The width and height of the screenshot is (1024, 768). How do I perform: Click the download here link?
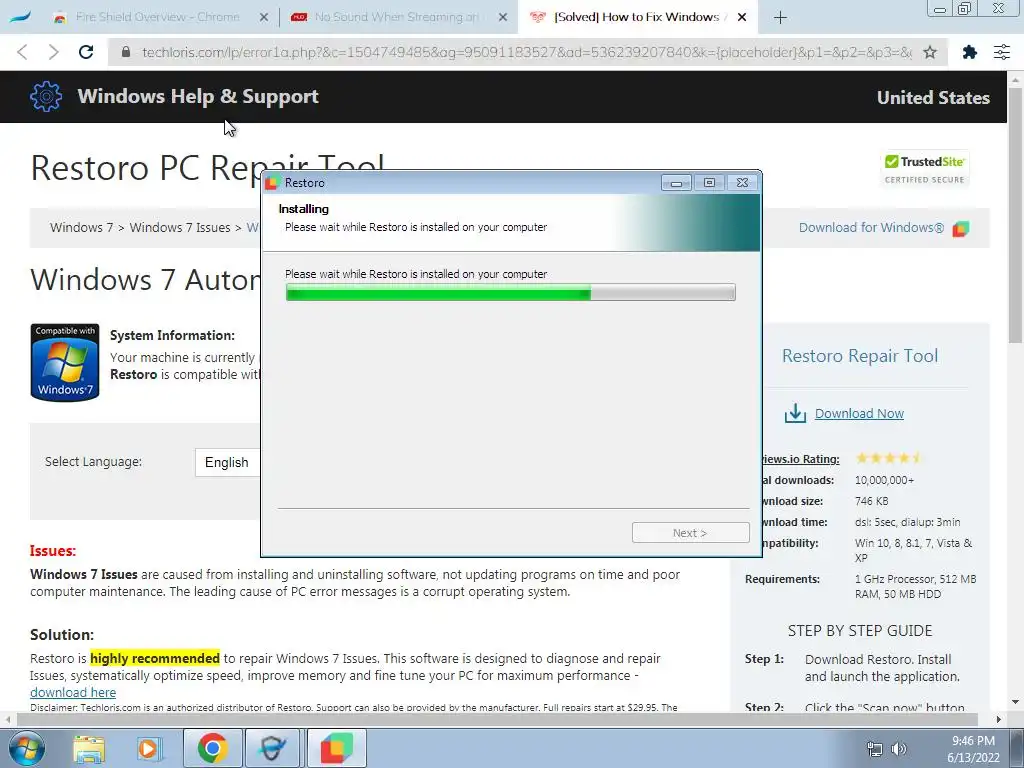(73, 692)
